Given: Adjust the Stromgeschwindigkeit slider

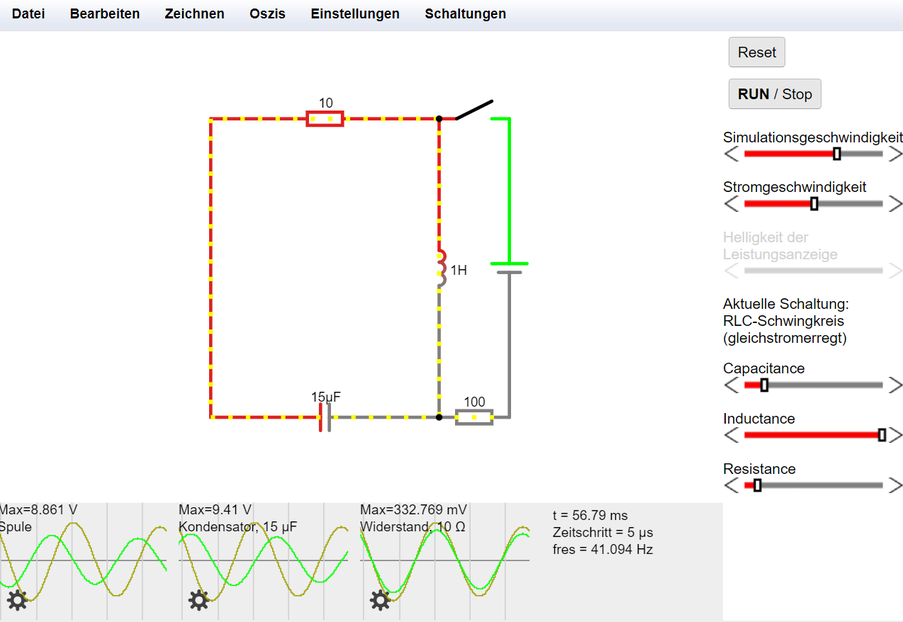Looking at the screenshot, I should 813,203.
